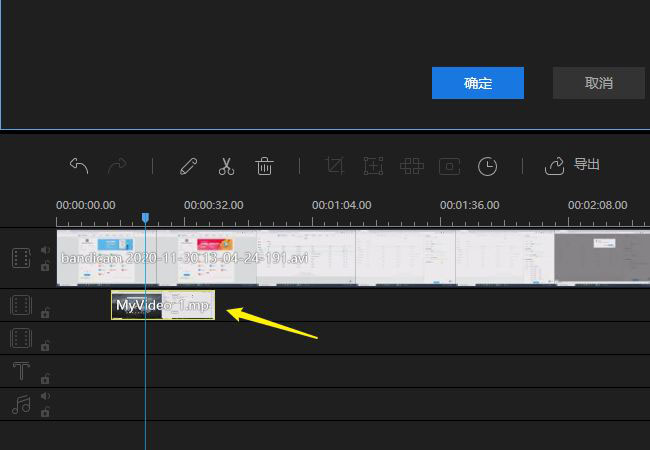650x450 pixels.
Task: Click the zoom frame tool icon
Action: 373,166
